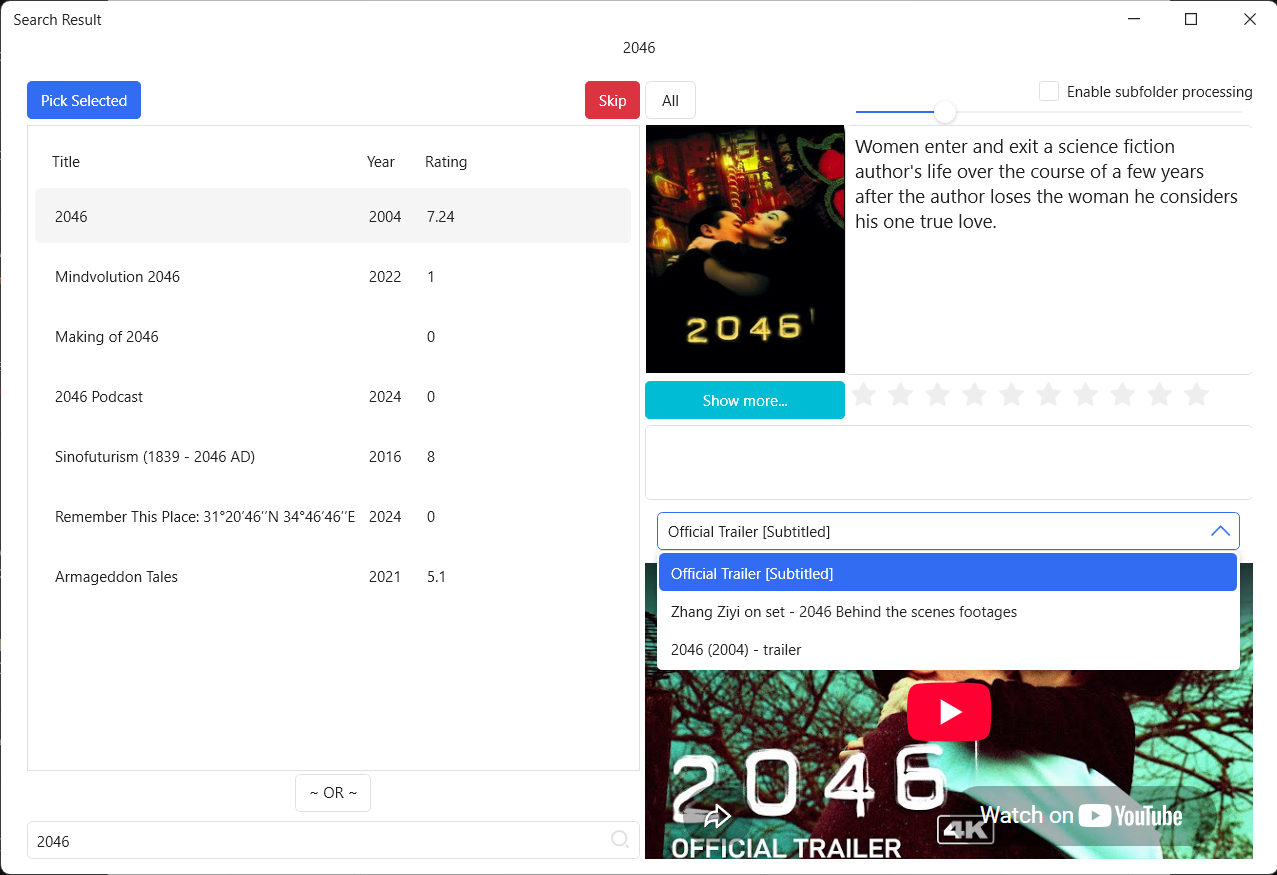Click the Rating column header
The height and width of the screenshot is (875, 1277).
point(446,162)
